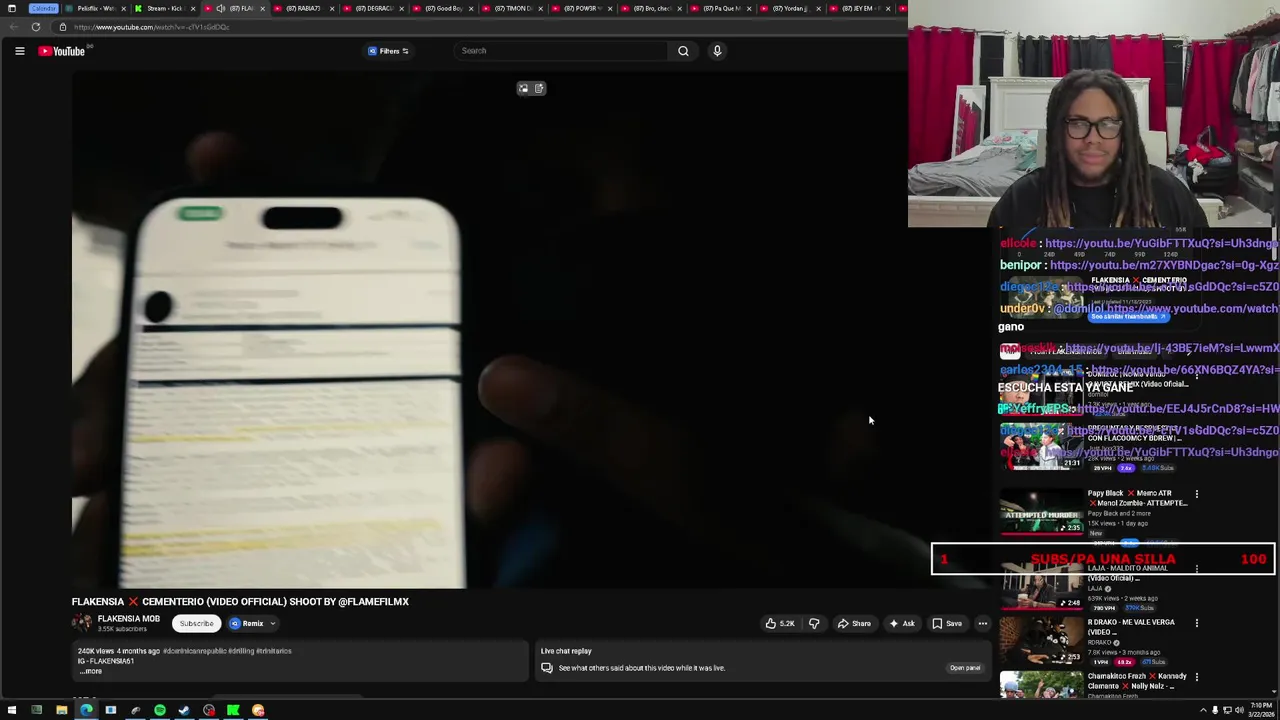The width and height of the screenshot is (1280, 720).
Task: Open the more actions ellipsis beside Save
Action: coord(983,623)
